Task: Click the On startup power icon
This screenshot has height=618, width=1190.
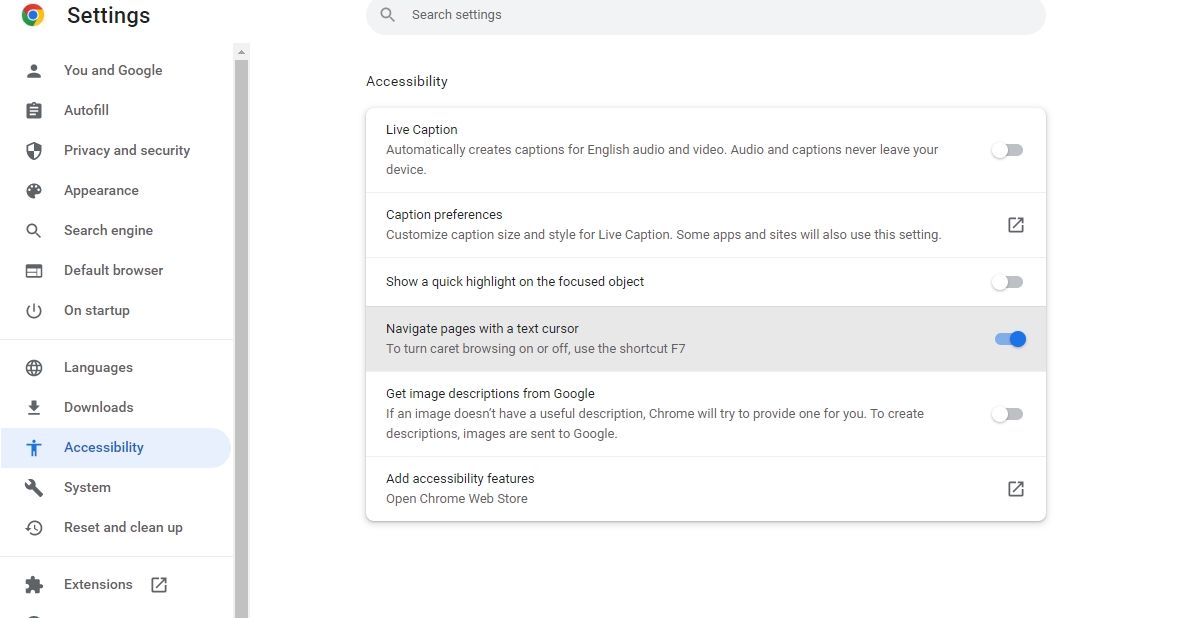Action: pos(34,310)
